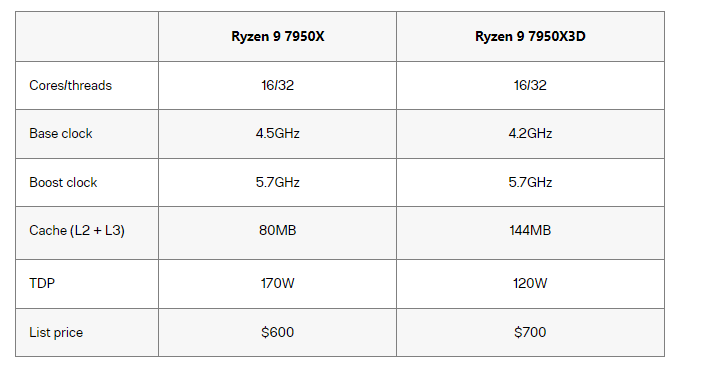Viewport: 717px width, 384px height.
Task: Click 5.7GHz boost clock for 7950X3D
Action: (x=530, y=182)
